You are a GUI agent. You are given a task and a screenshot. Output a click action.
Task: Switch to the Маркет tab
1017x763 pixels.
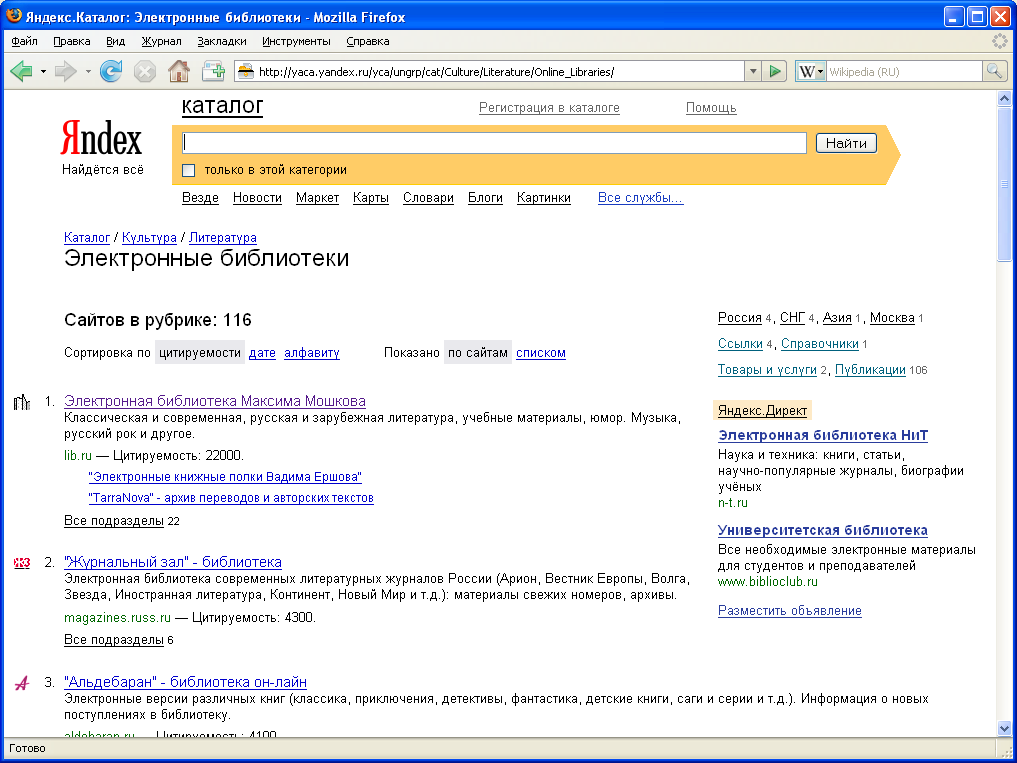pyautogui.click(x=317, y=198)
